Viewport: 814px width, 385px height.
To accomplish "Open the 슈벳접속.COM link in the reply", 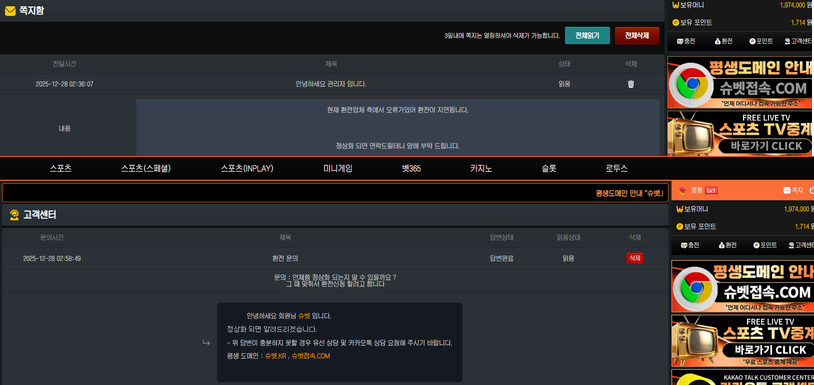I will (310, 356).
